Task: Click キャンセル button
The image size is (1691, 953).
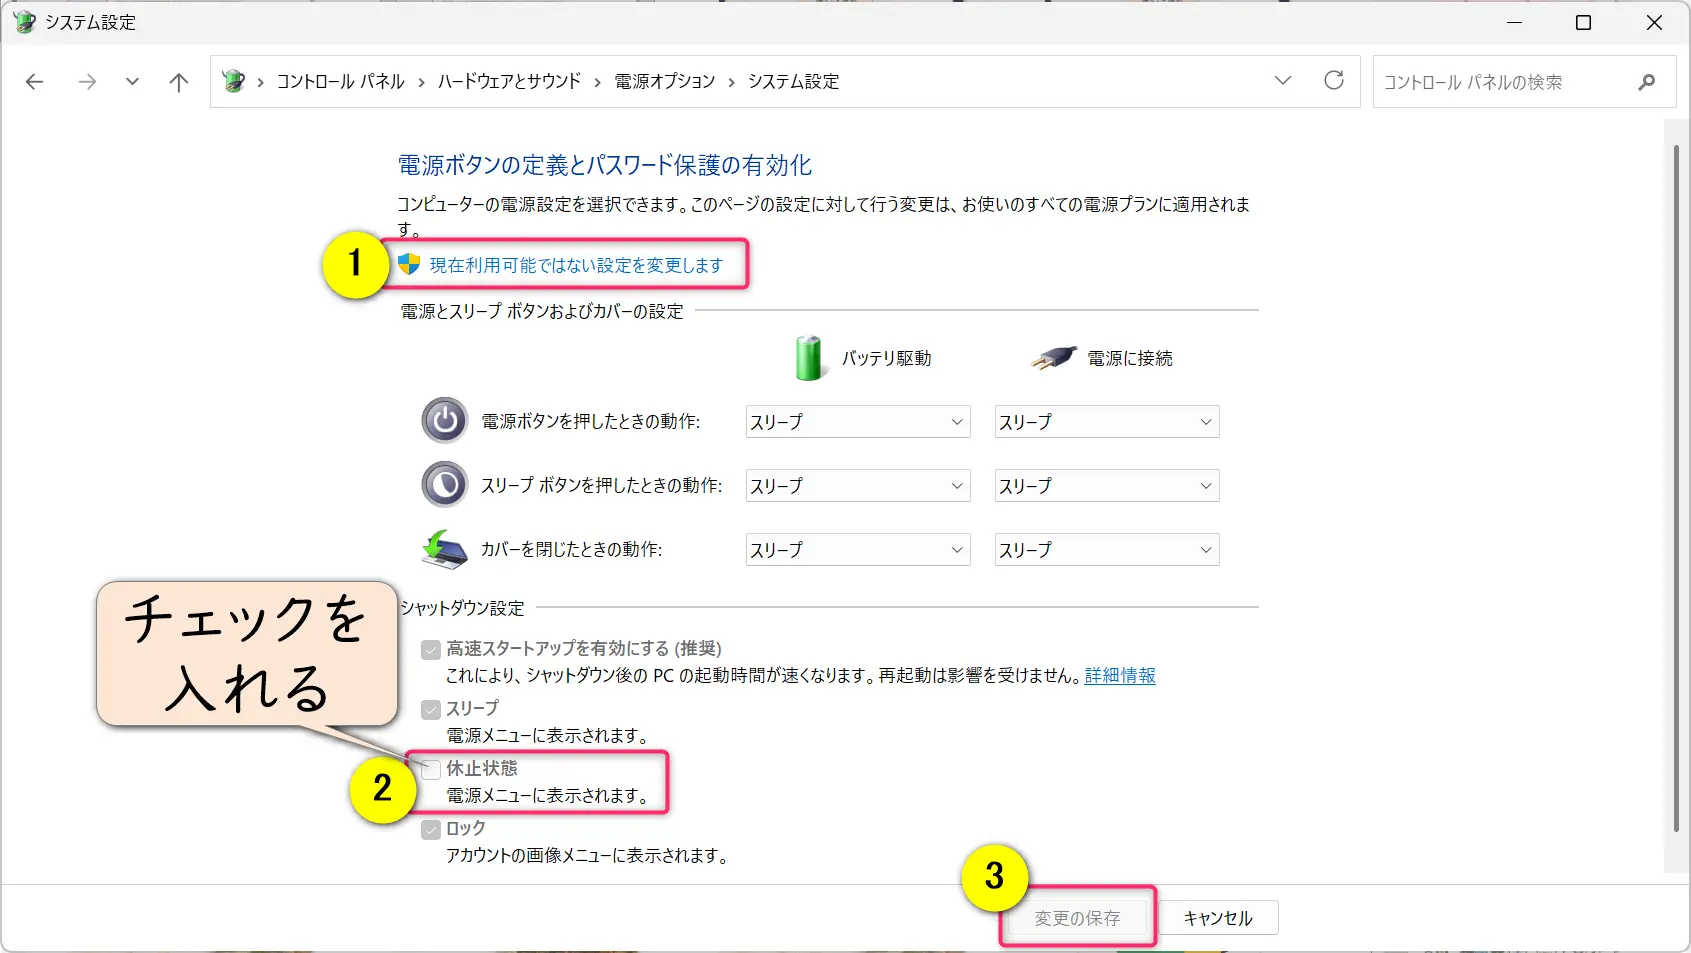Action: pos(1218,918)
